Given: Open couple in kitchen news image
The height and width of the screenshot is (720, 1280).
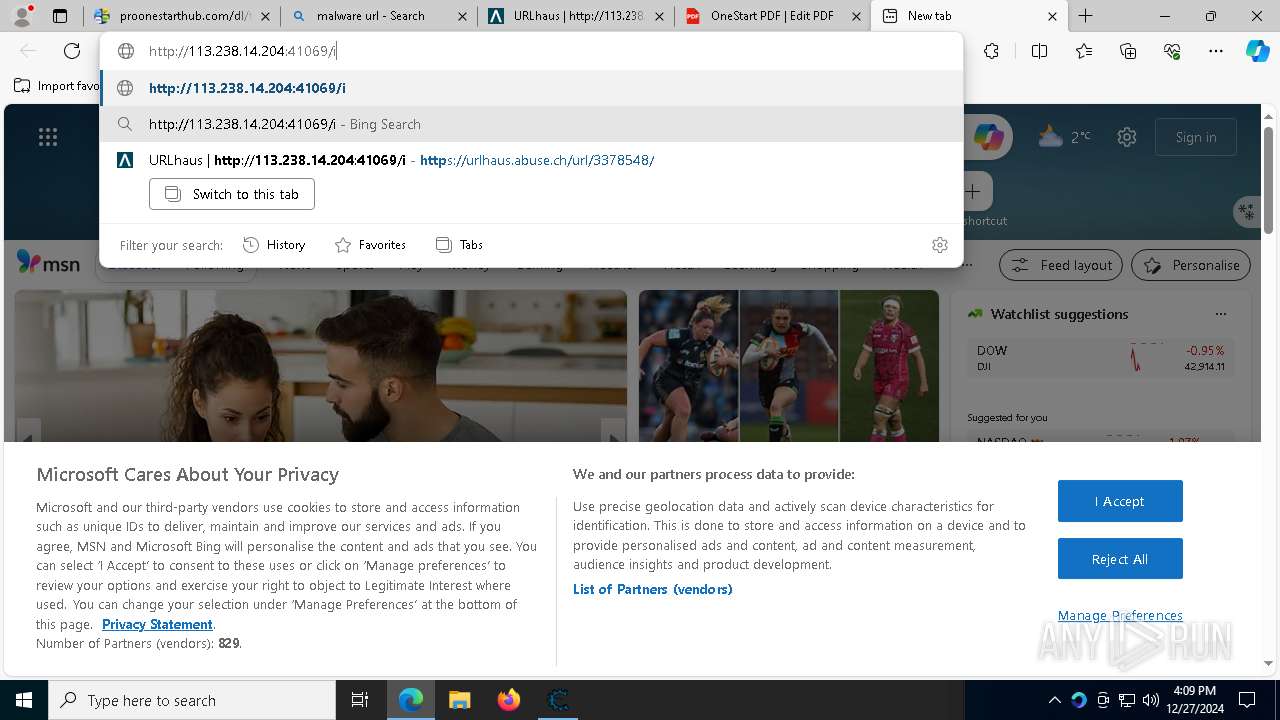Looking at the screenshot, I should [321, 366].
